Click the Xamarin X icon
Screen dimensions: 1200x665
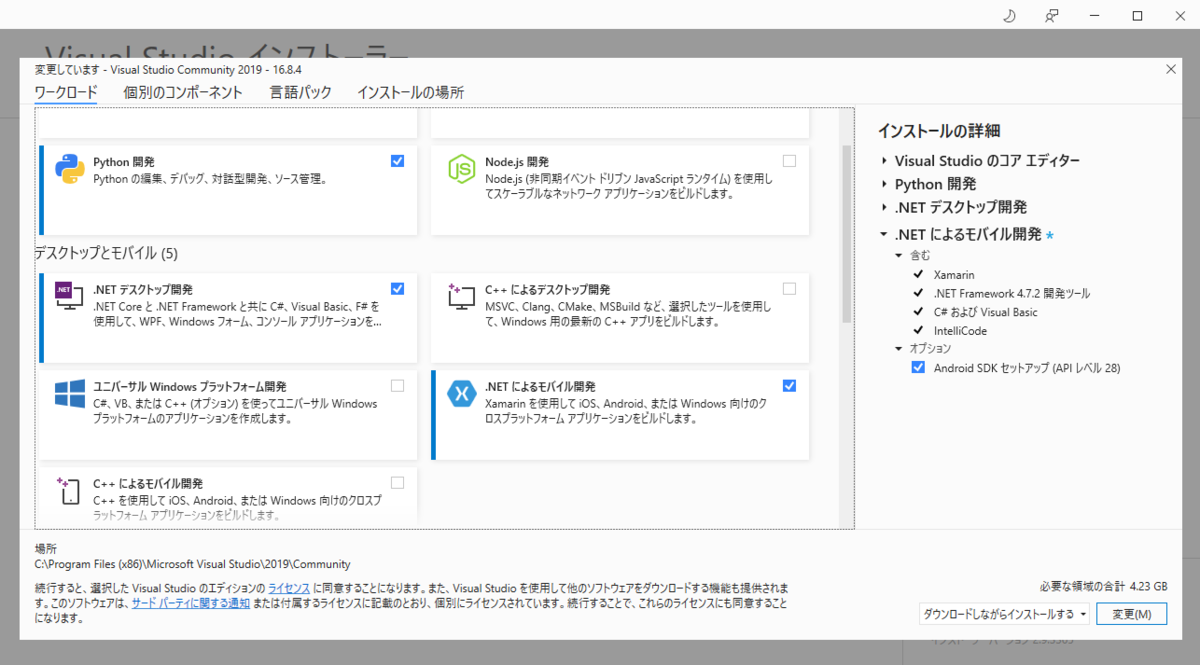tap(460, 395)
